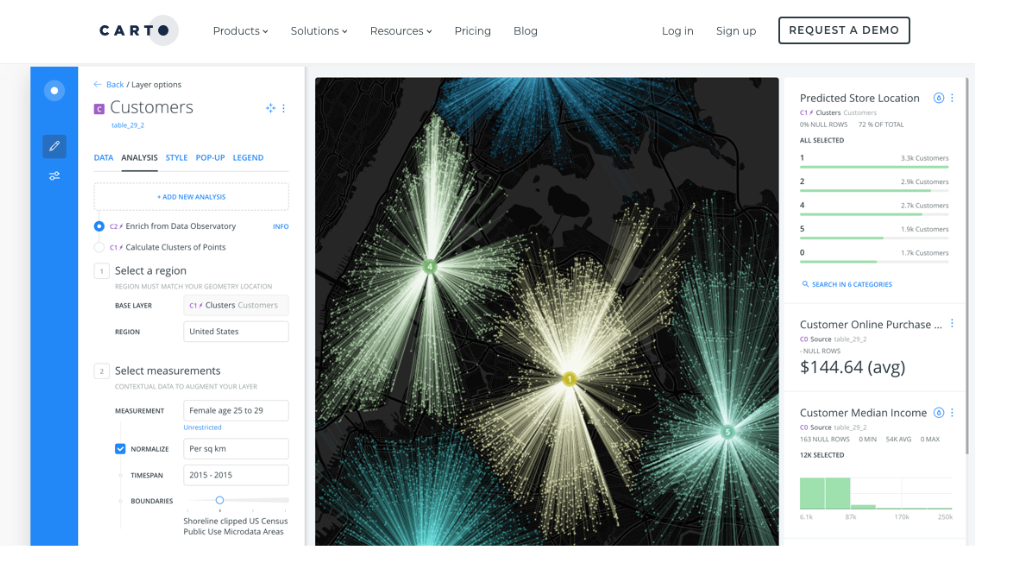Click cluster marker 1 on the map
This screenshot has width=1009, height=580.
click(569, 379)
